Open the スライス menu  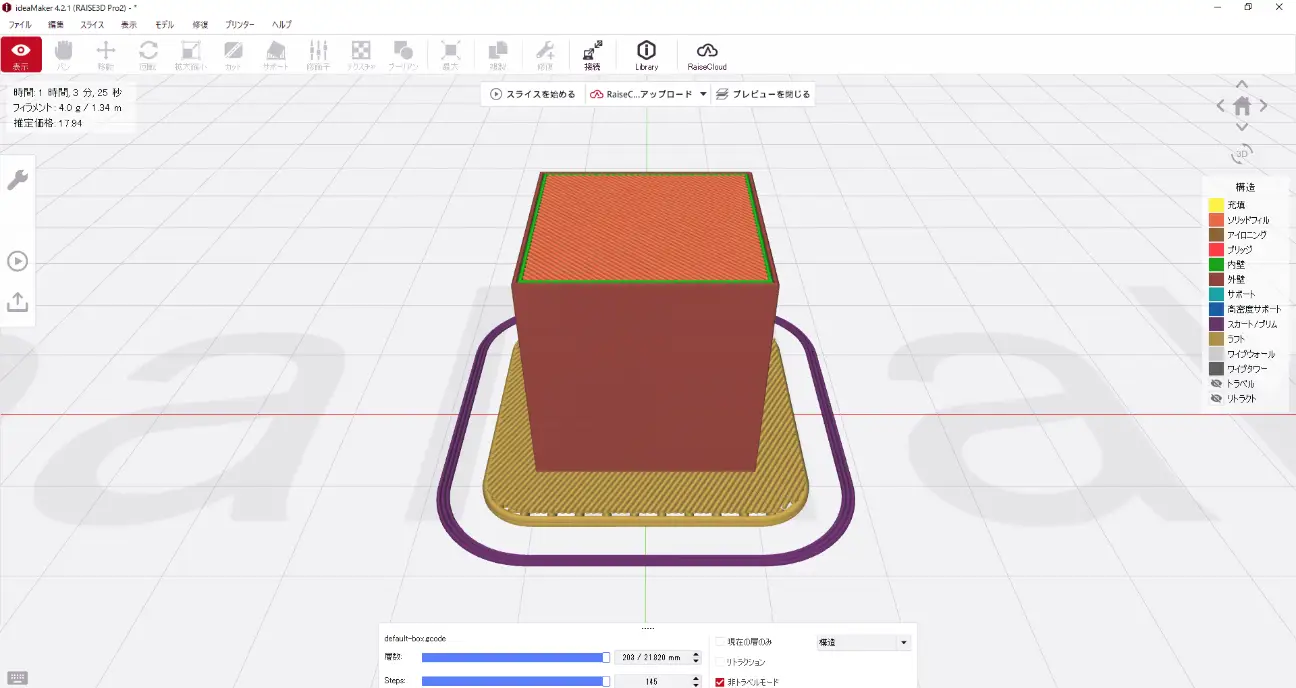(91, 24)
